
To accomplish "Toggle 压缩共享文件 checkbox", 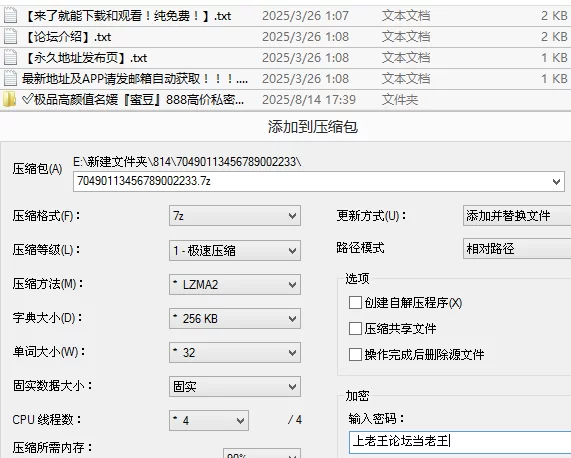I will click(355, 328).
